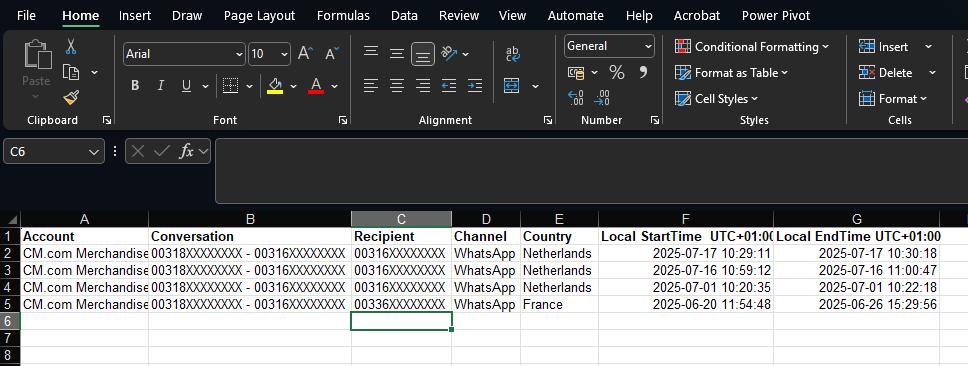
Task: Click the Cancel X in formula bar
Action: point(138,151)
